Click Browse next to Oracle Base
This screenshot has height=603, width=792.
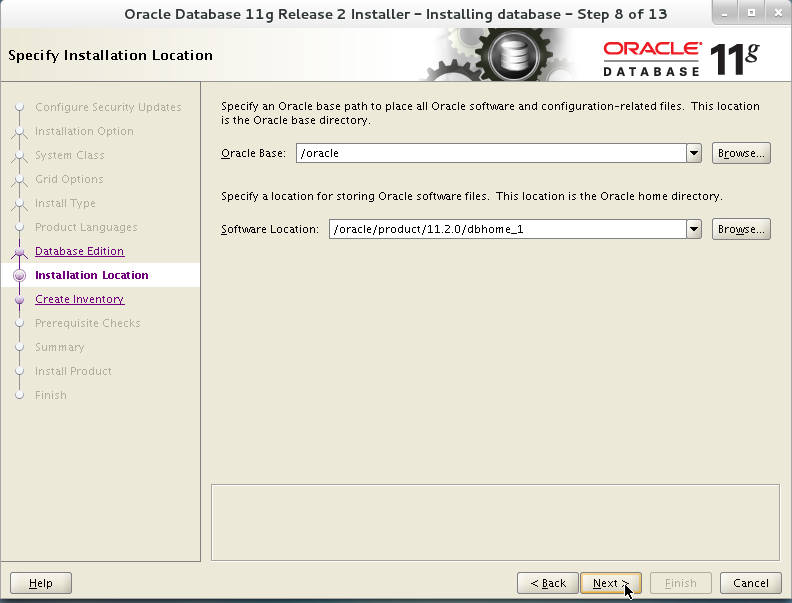741,153
